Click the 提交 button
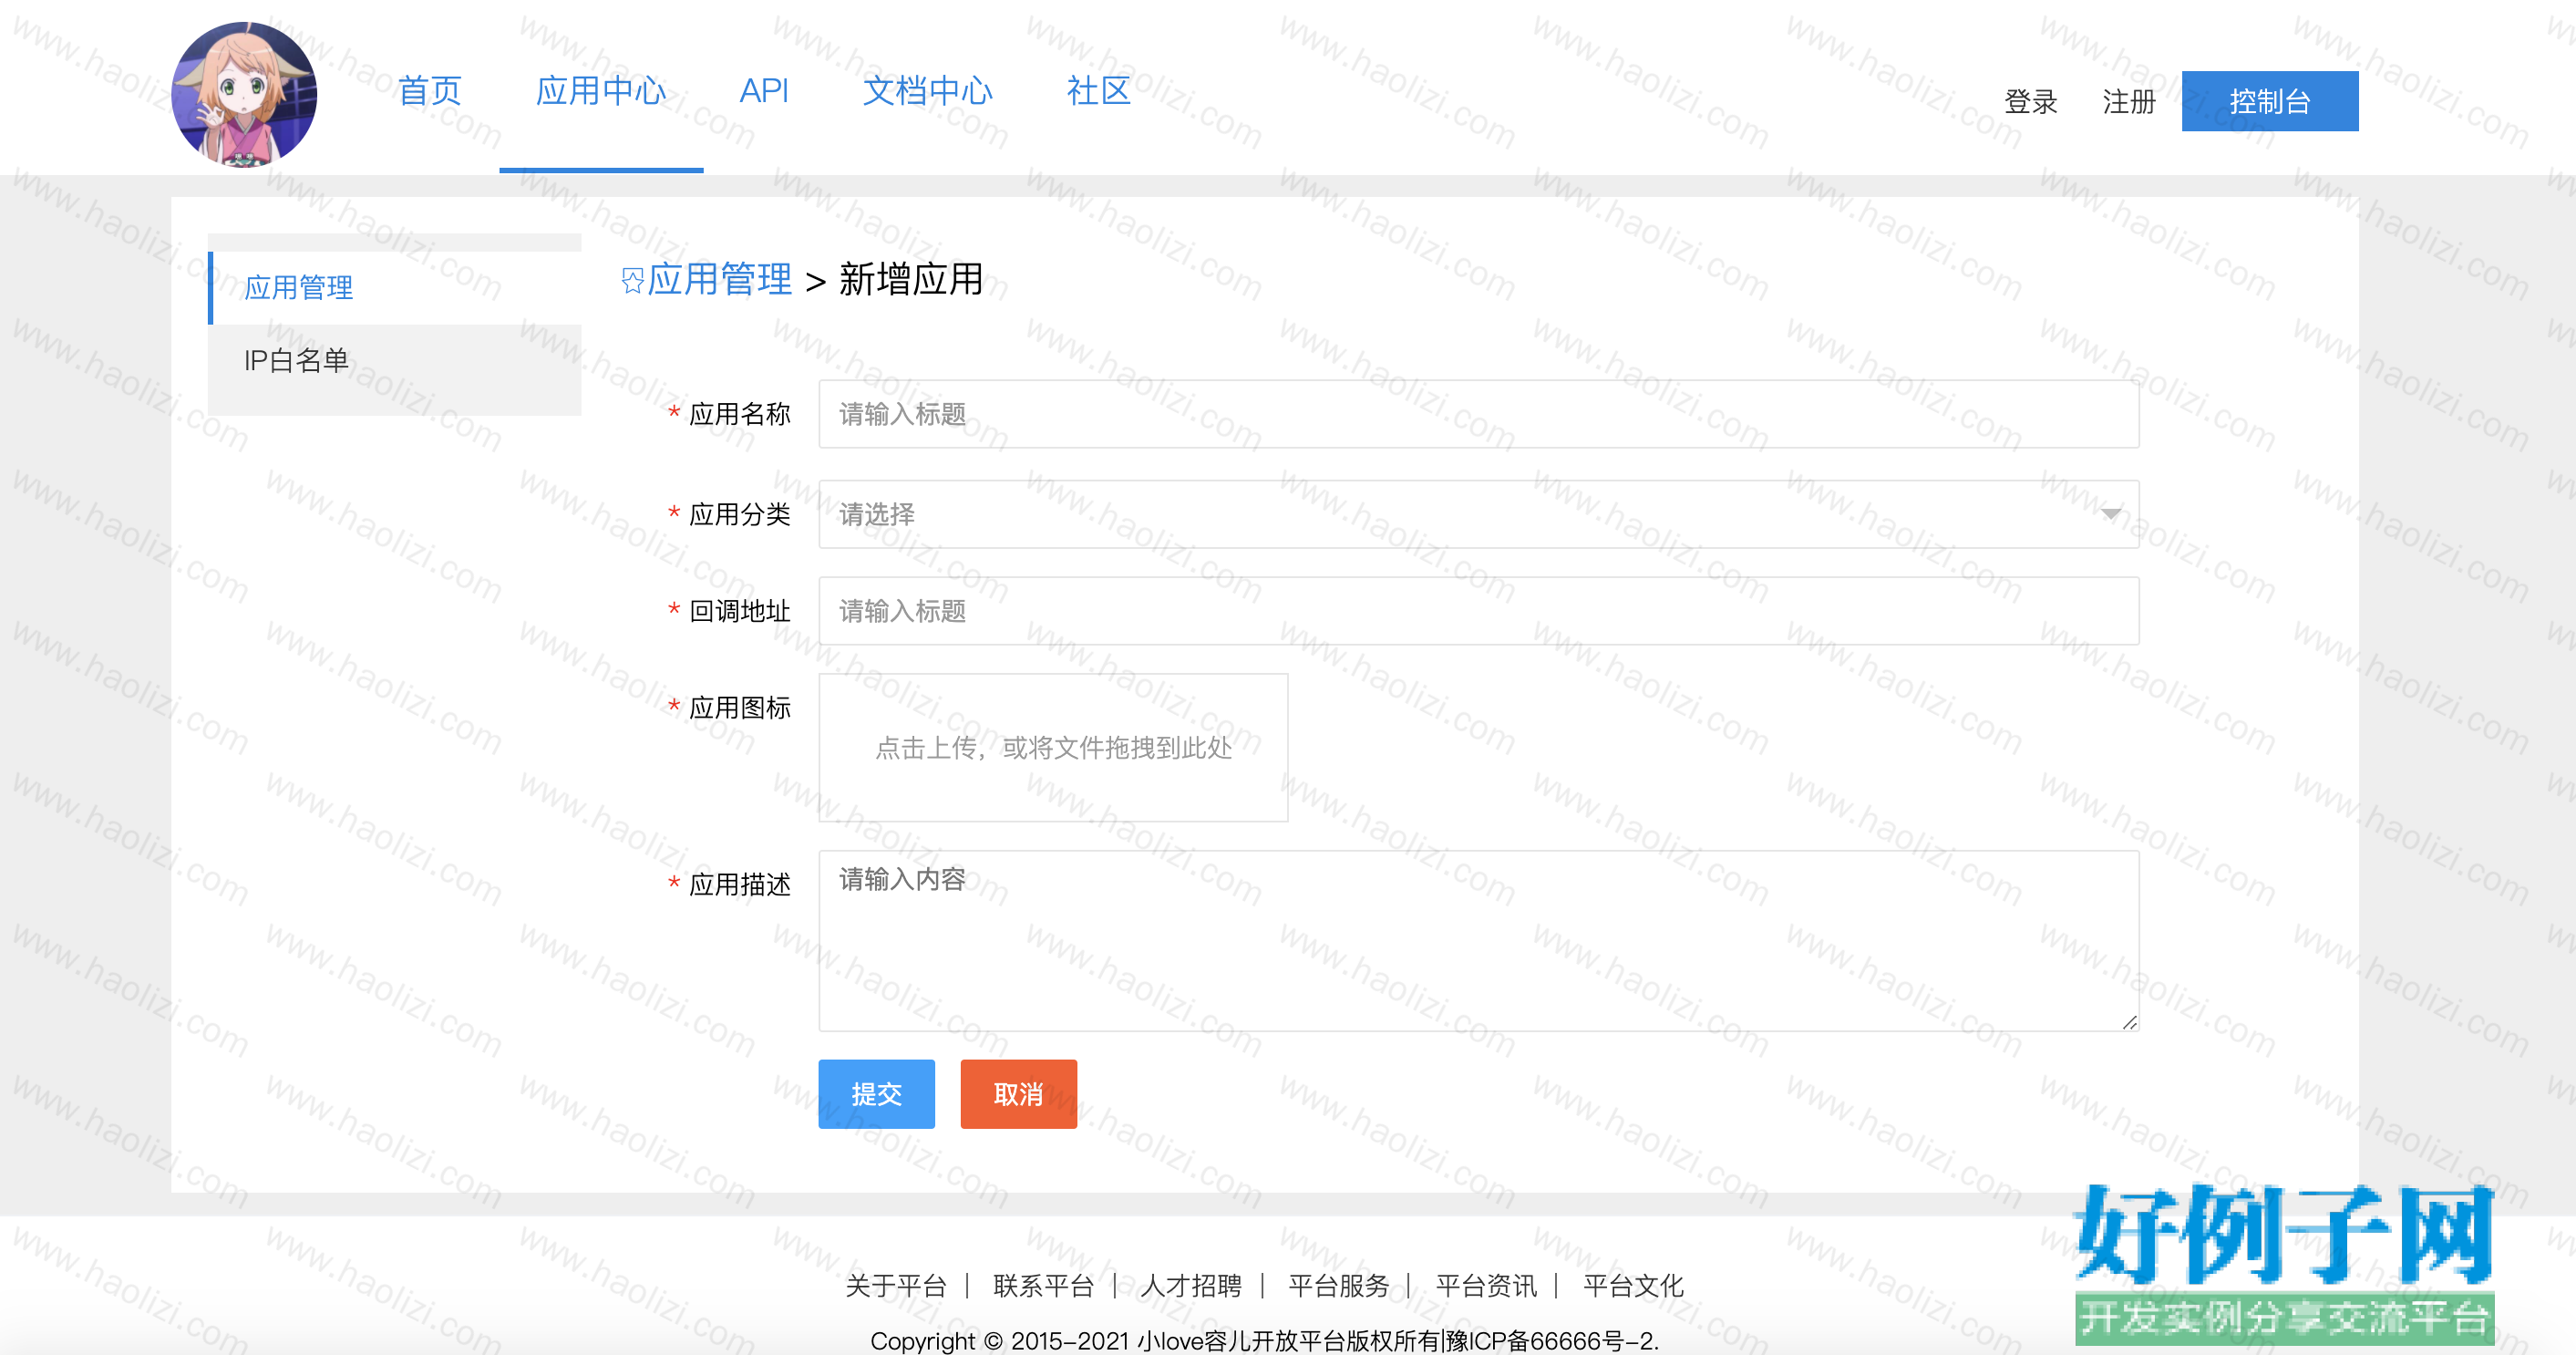Image resolution: width=2576 pixels, height=1355 pixels. tap(876, 1094)
